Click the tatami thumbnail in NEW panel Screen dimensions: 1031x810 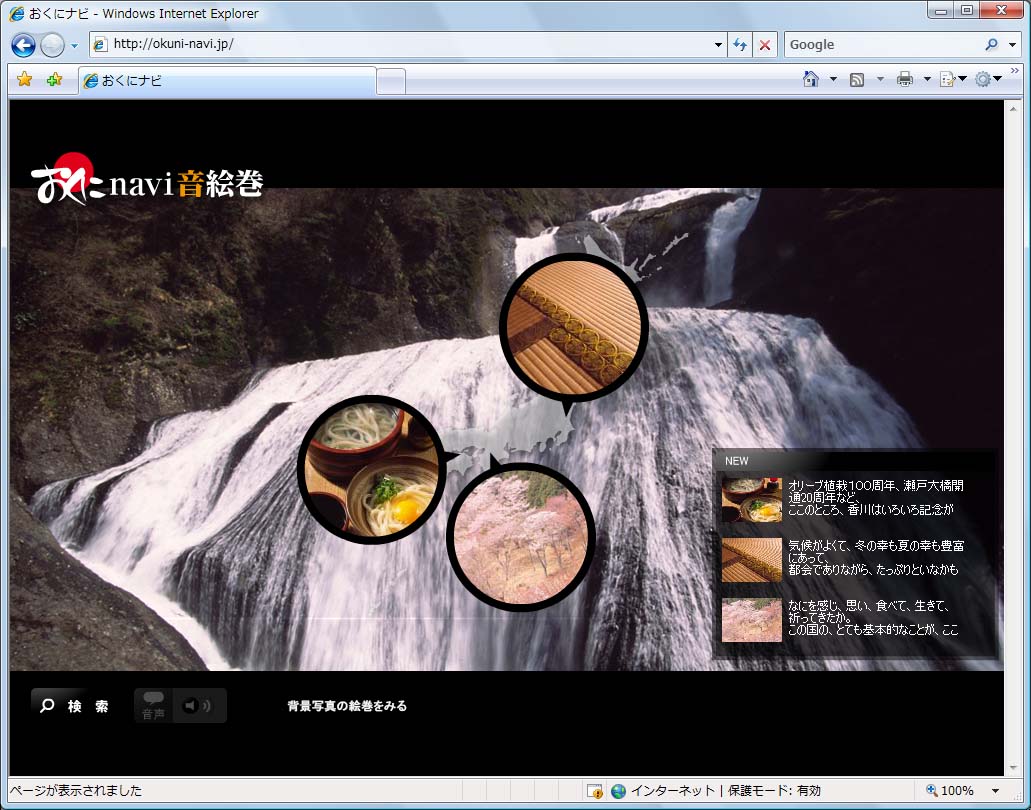tap(752, 560)
